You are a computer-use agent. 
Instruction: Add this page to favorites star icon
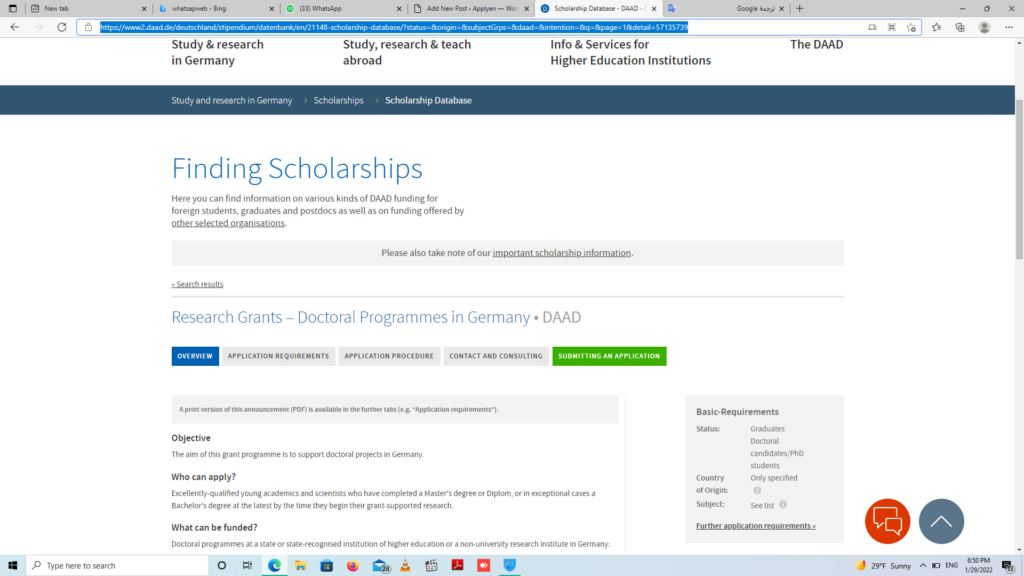coord(911,27)
